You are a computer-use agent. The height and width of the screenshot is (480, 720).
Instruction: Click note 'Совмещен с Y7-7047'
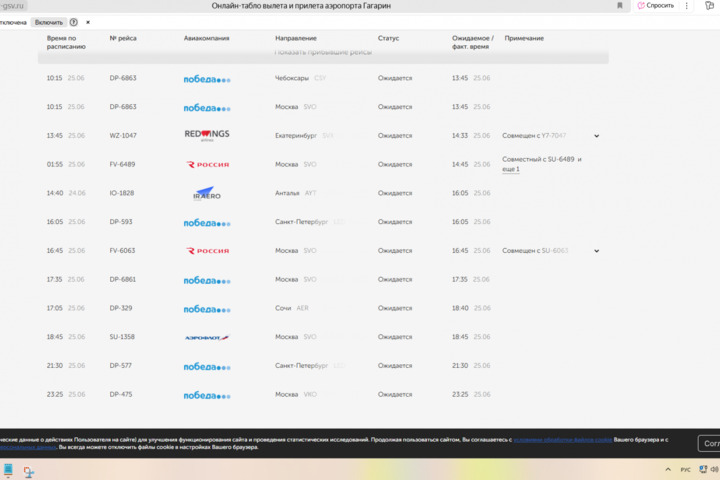click(x=534, y=136)
